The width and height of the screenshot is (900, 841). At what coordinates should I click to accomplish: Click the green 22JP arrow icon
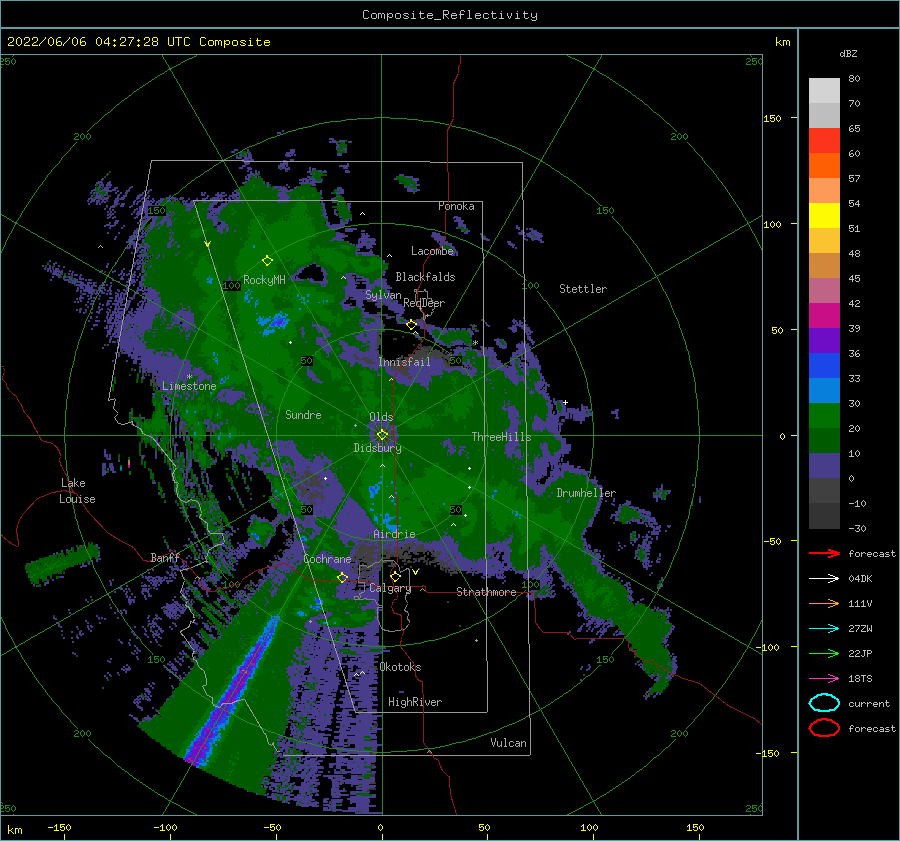coord(824,653)
